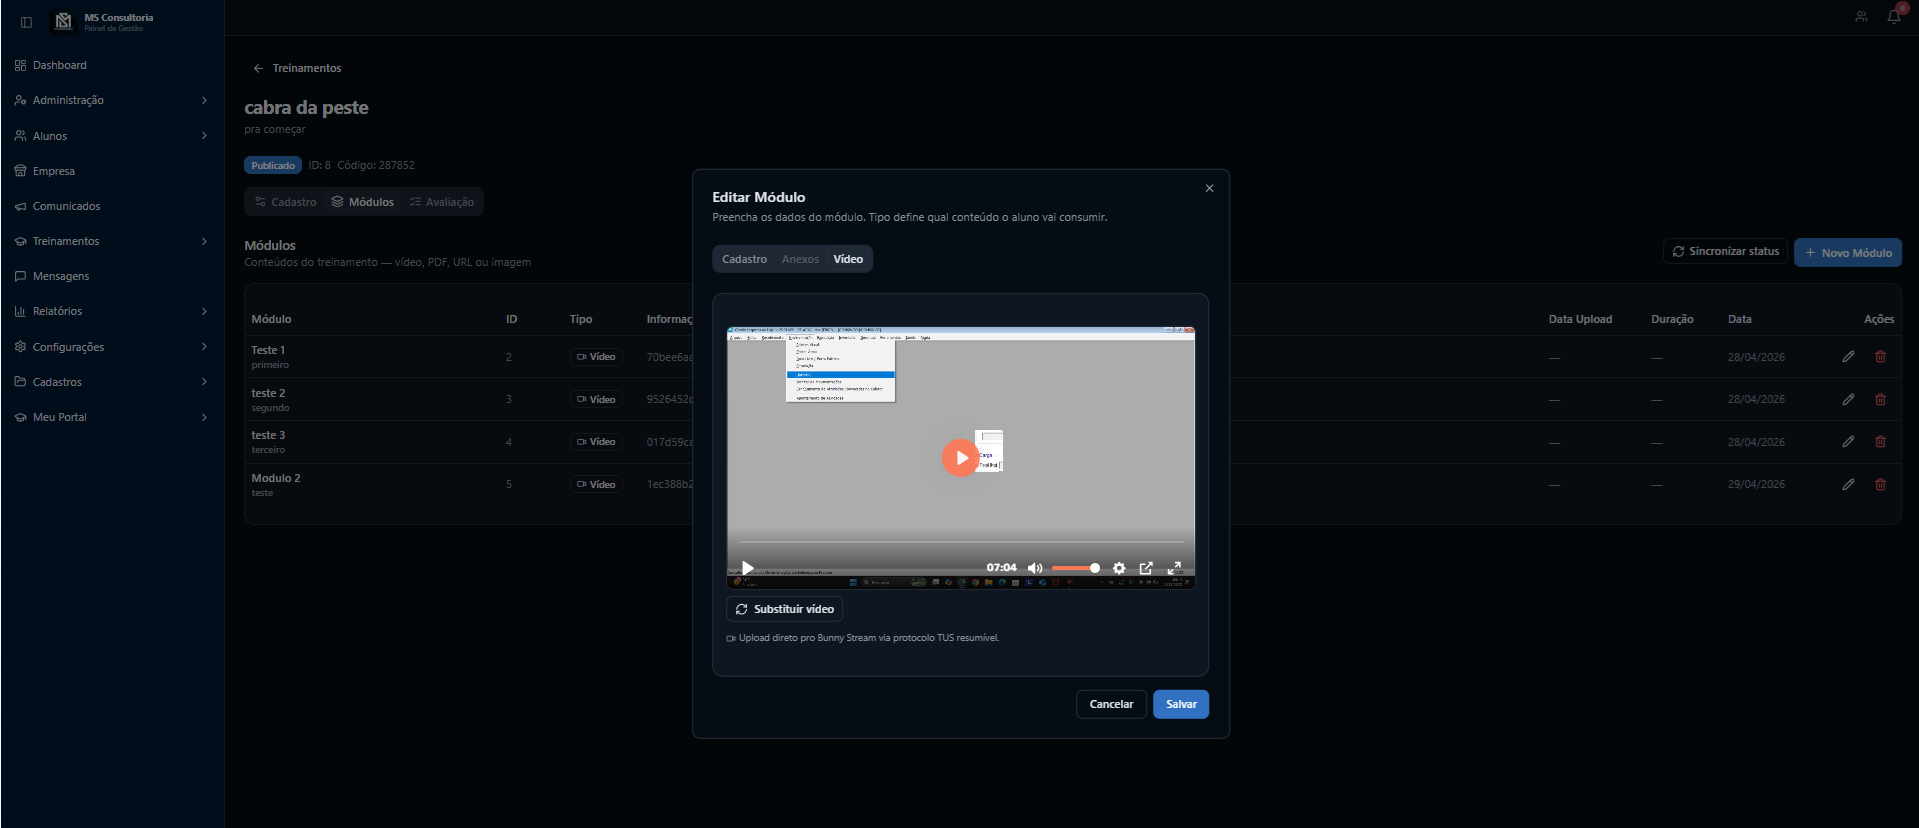
Task: Click the Relatórios bar chart icon
Action: point(20,311)
